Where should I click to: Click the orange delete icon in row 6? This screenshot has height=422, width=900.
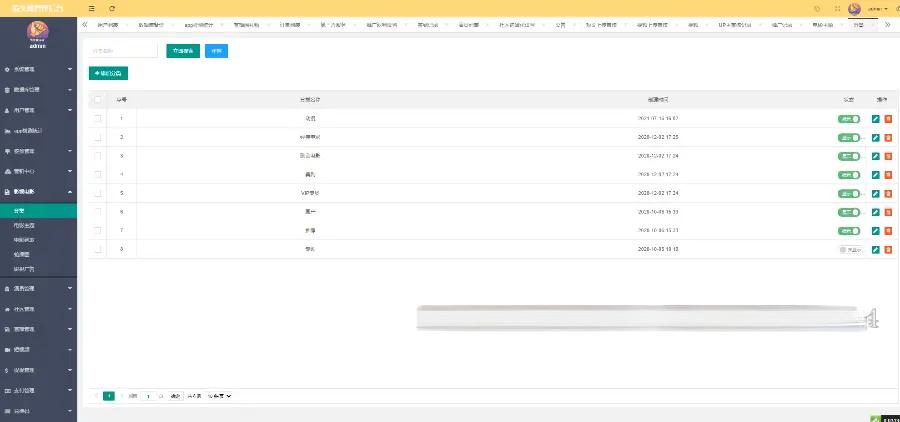pos(888,212)
